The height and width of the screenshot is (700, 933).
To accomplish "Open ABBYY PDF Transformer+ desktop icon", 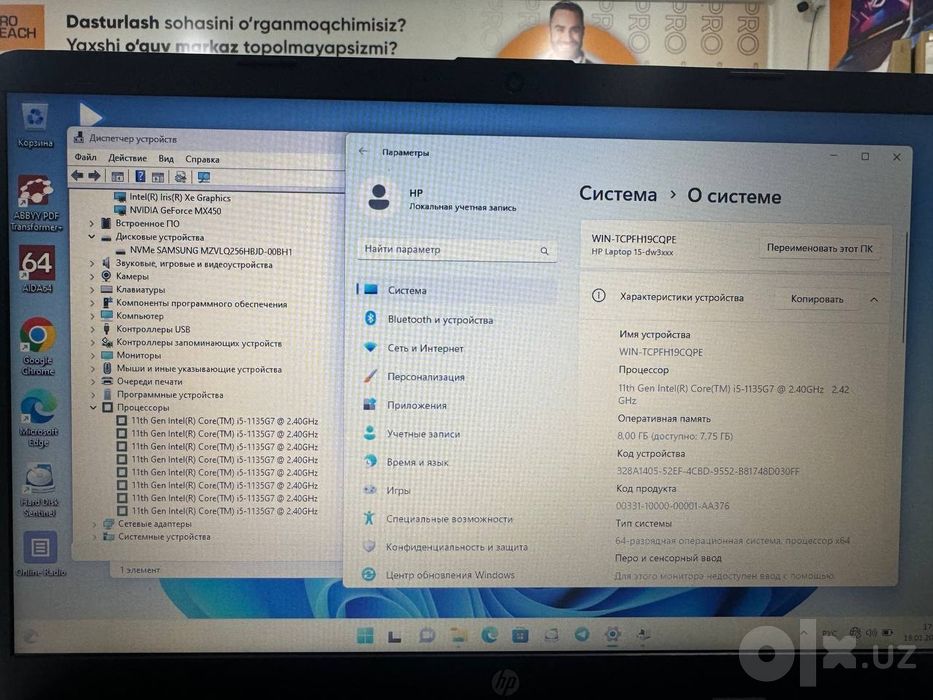I will (36, 204).
